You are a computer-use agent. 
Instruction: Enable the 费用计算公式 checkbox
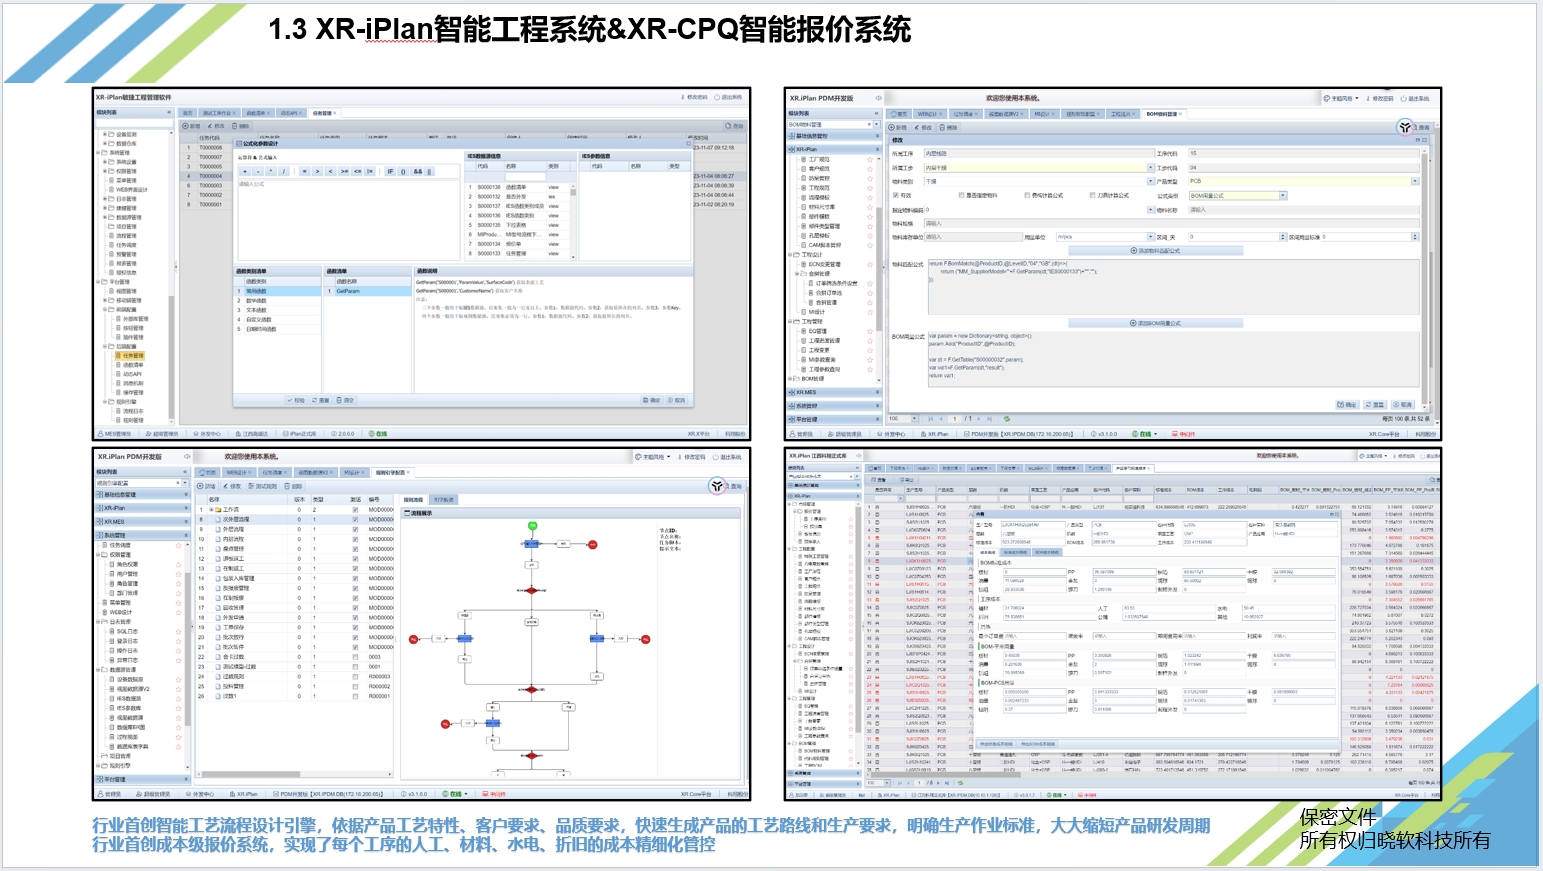(1027, 195)
